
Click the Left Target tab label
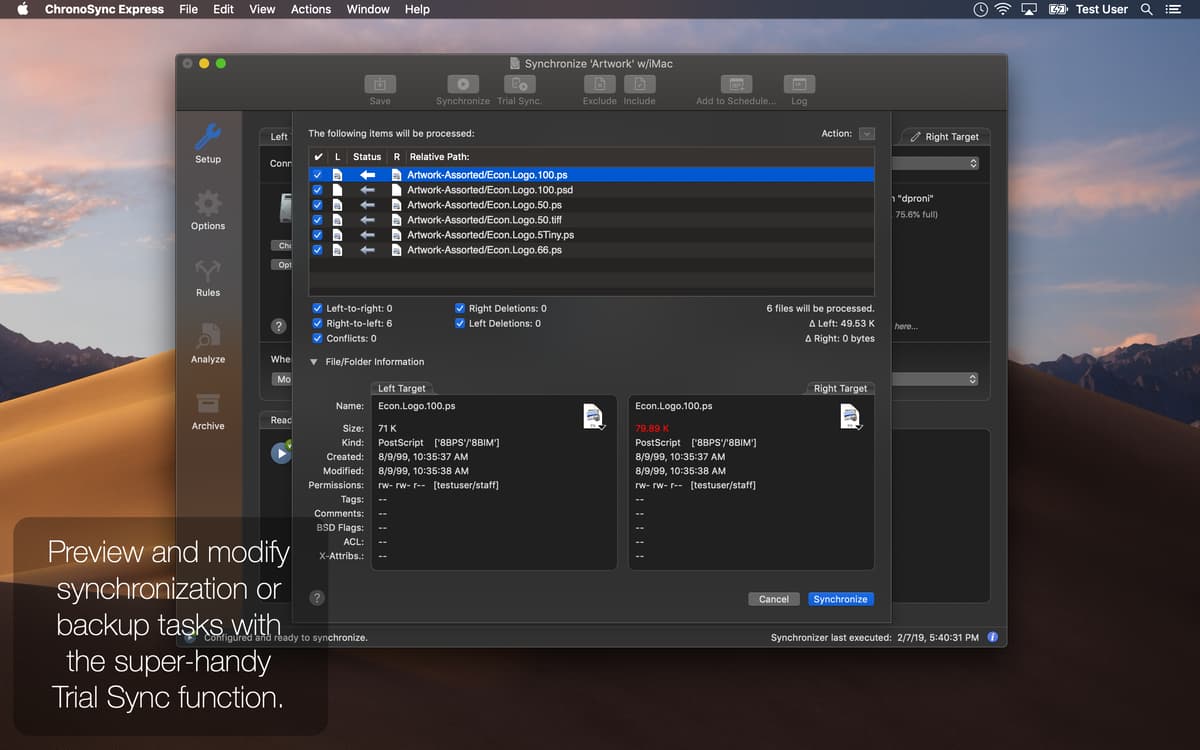[x=402, y=388]
